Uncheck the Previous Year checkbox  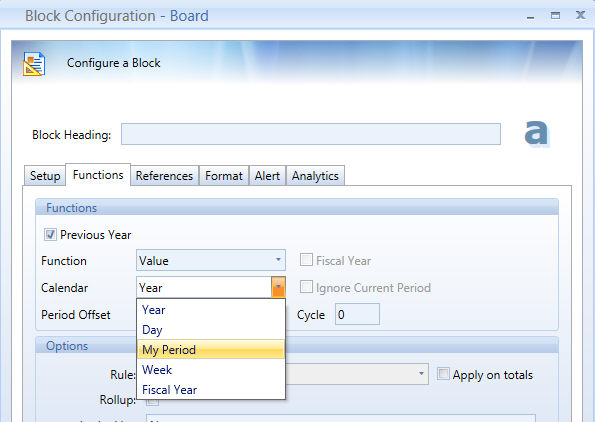click(x=50, y=235)
